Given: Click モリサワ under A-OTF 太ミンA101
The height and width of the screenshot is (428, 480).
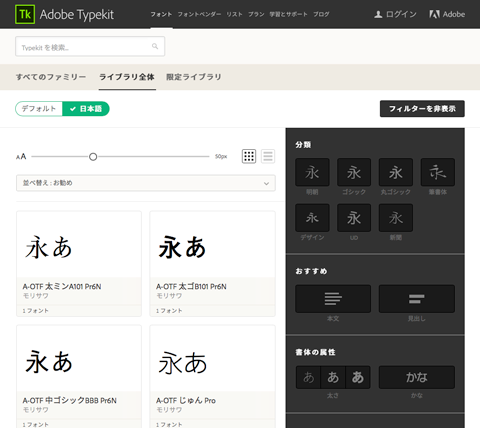Looking at the screenshot, I should tap(35, 296).
